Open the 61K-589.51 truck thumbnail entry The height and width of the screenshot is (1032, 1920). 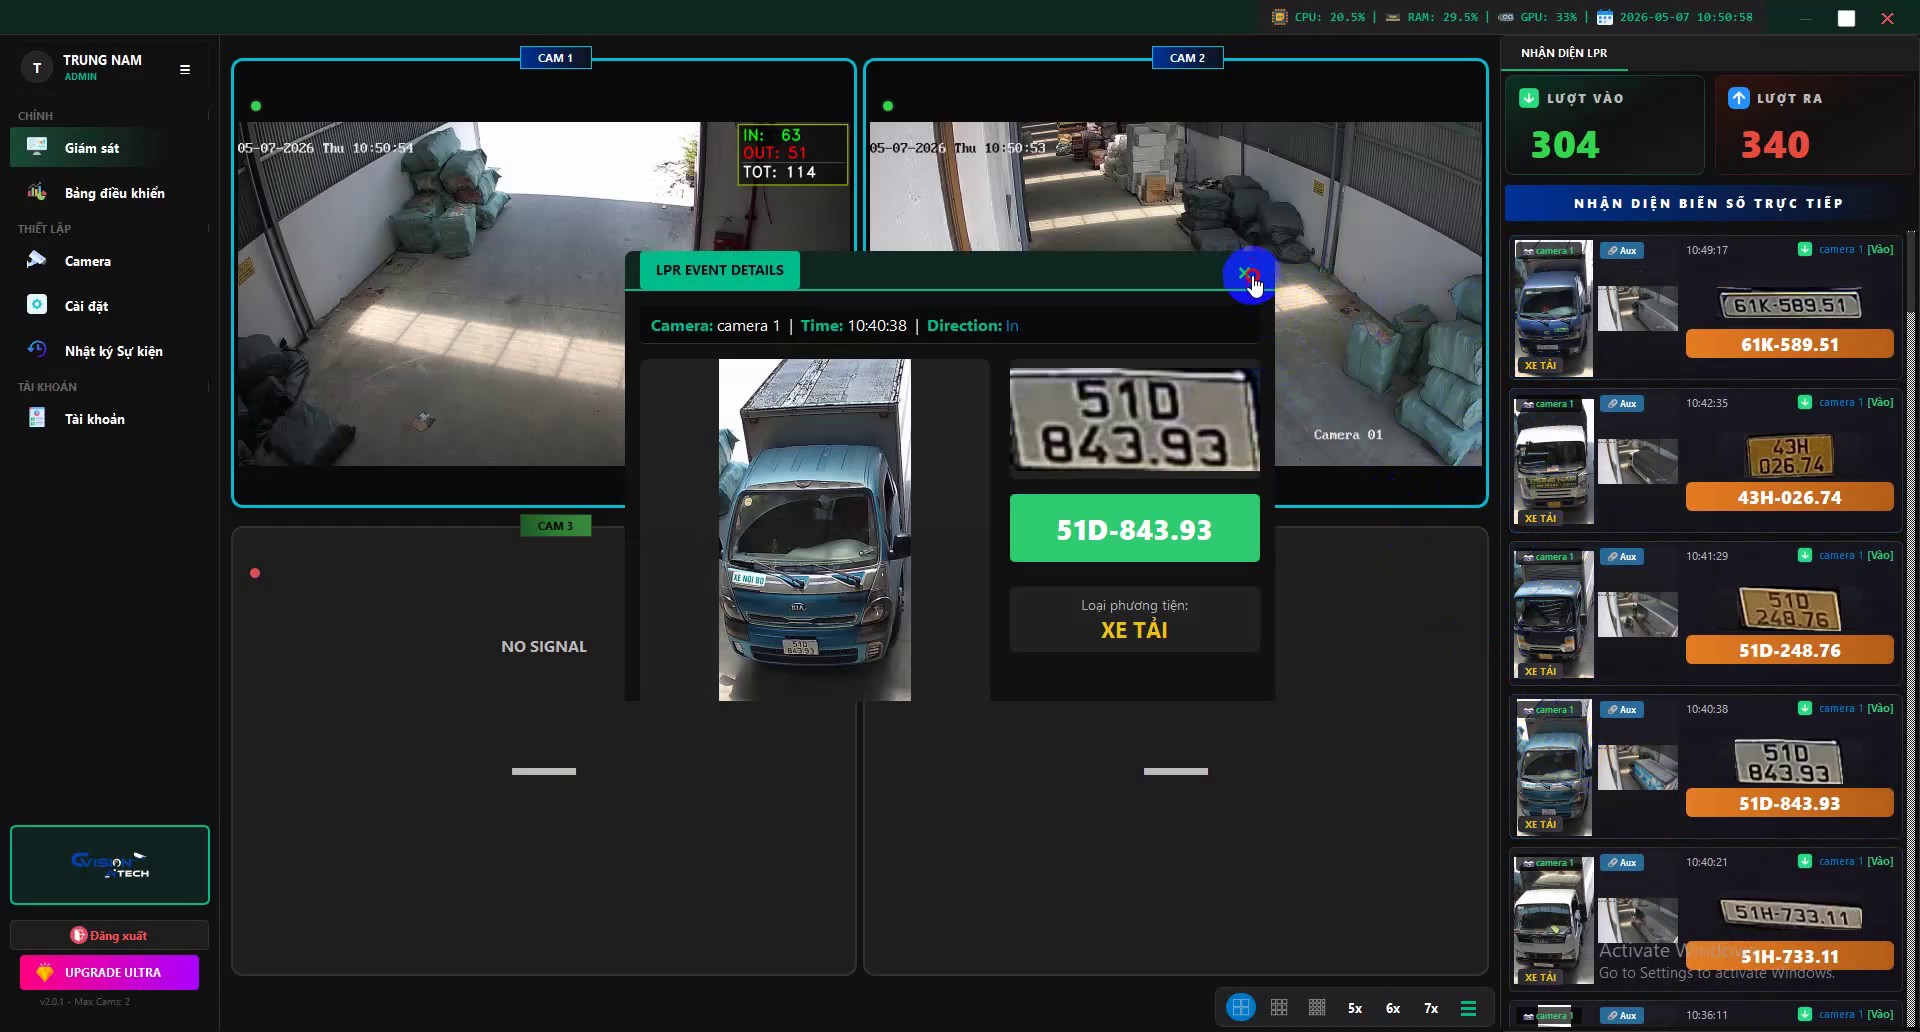pyautogui.click(x=1553, y=308)
